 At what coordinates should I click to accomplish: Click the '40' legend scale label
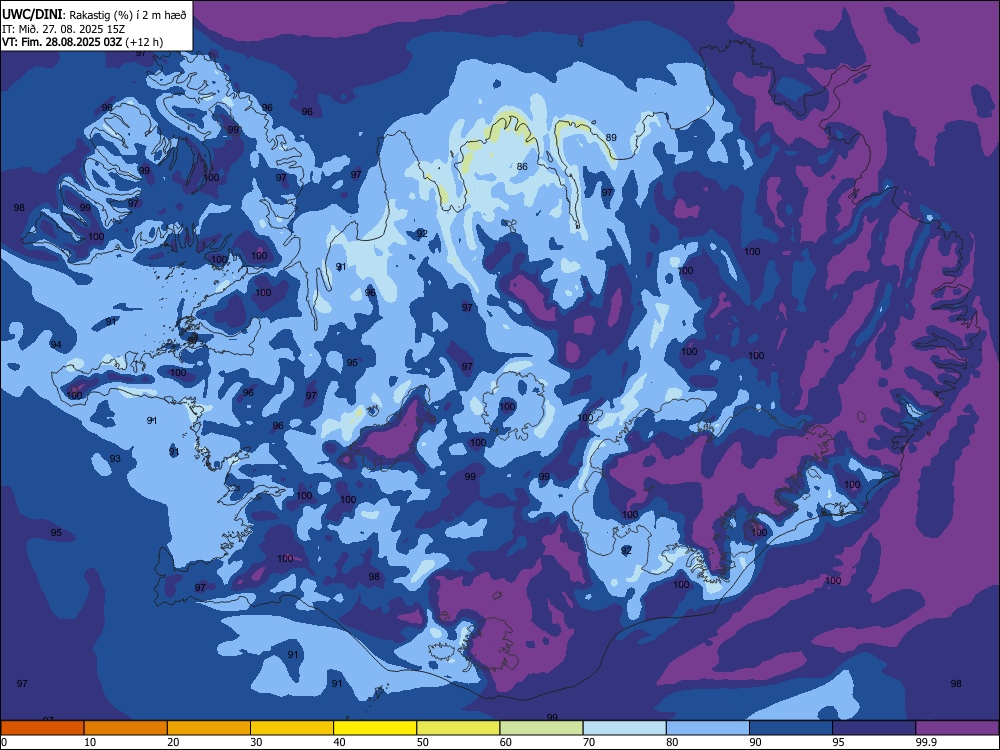pos(339,742)
